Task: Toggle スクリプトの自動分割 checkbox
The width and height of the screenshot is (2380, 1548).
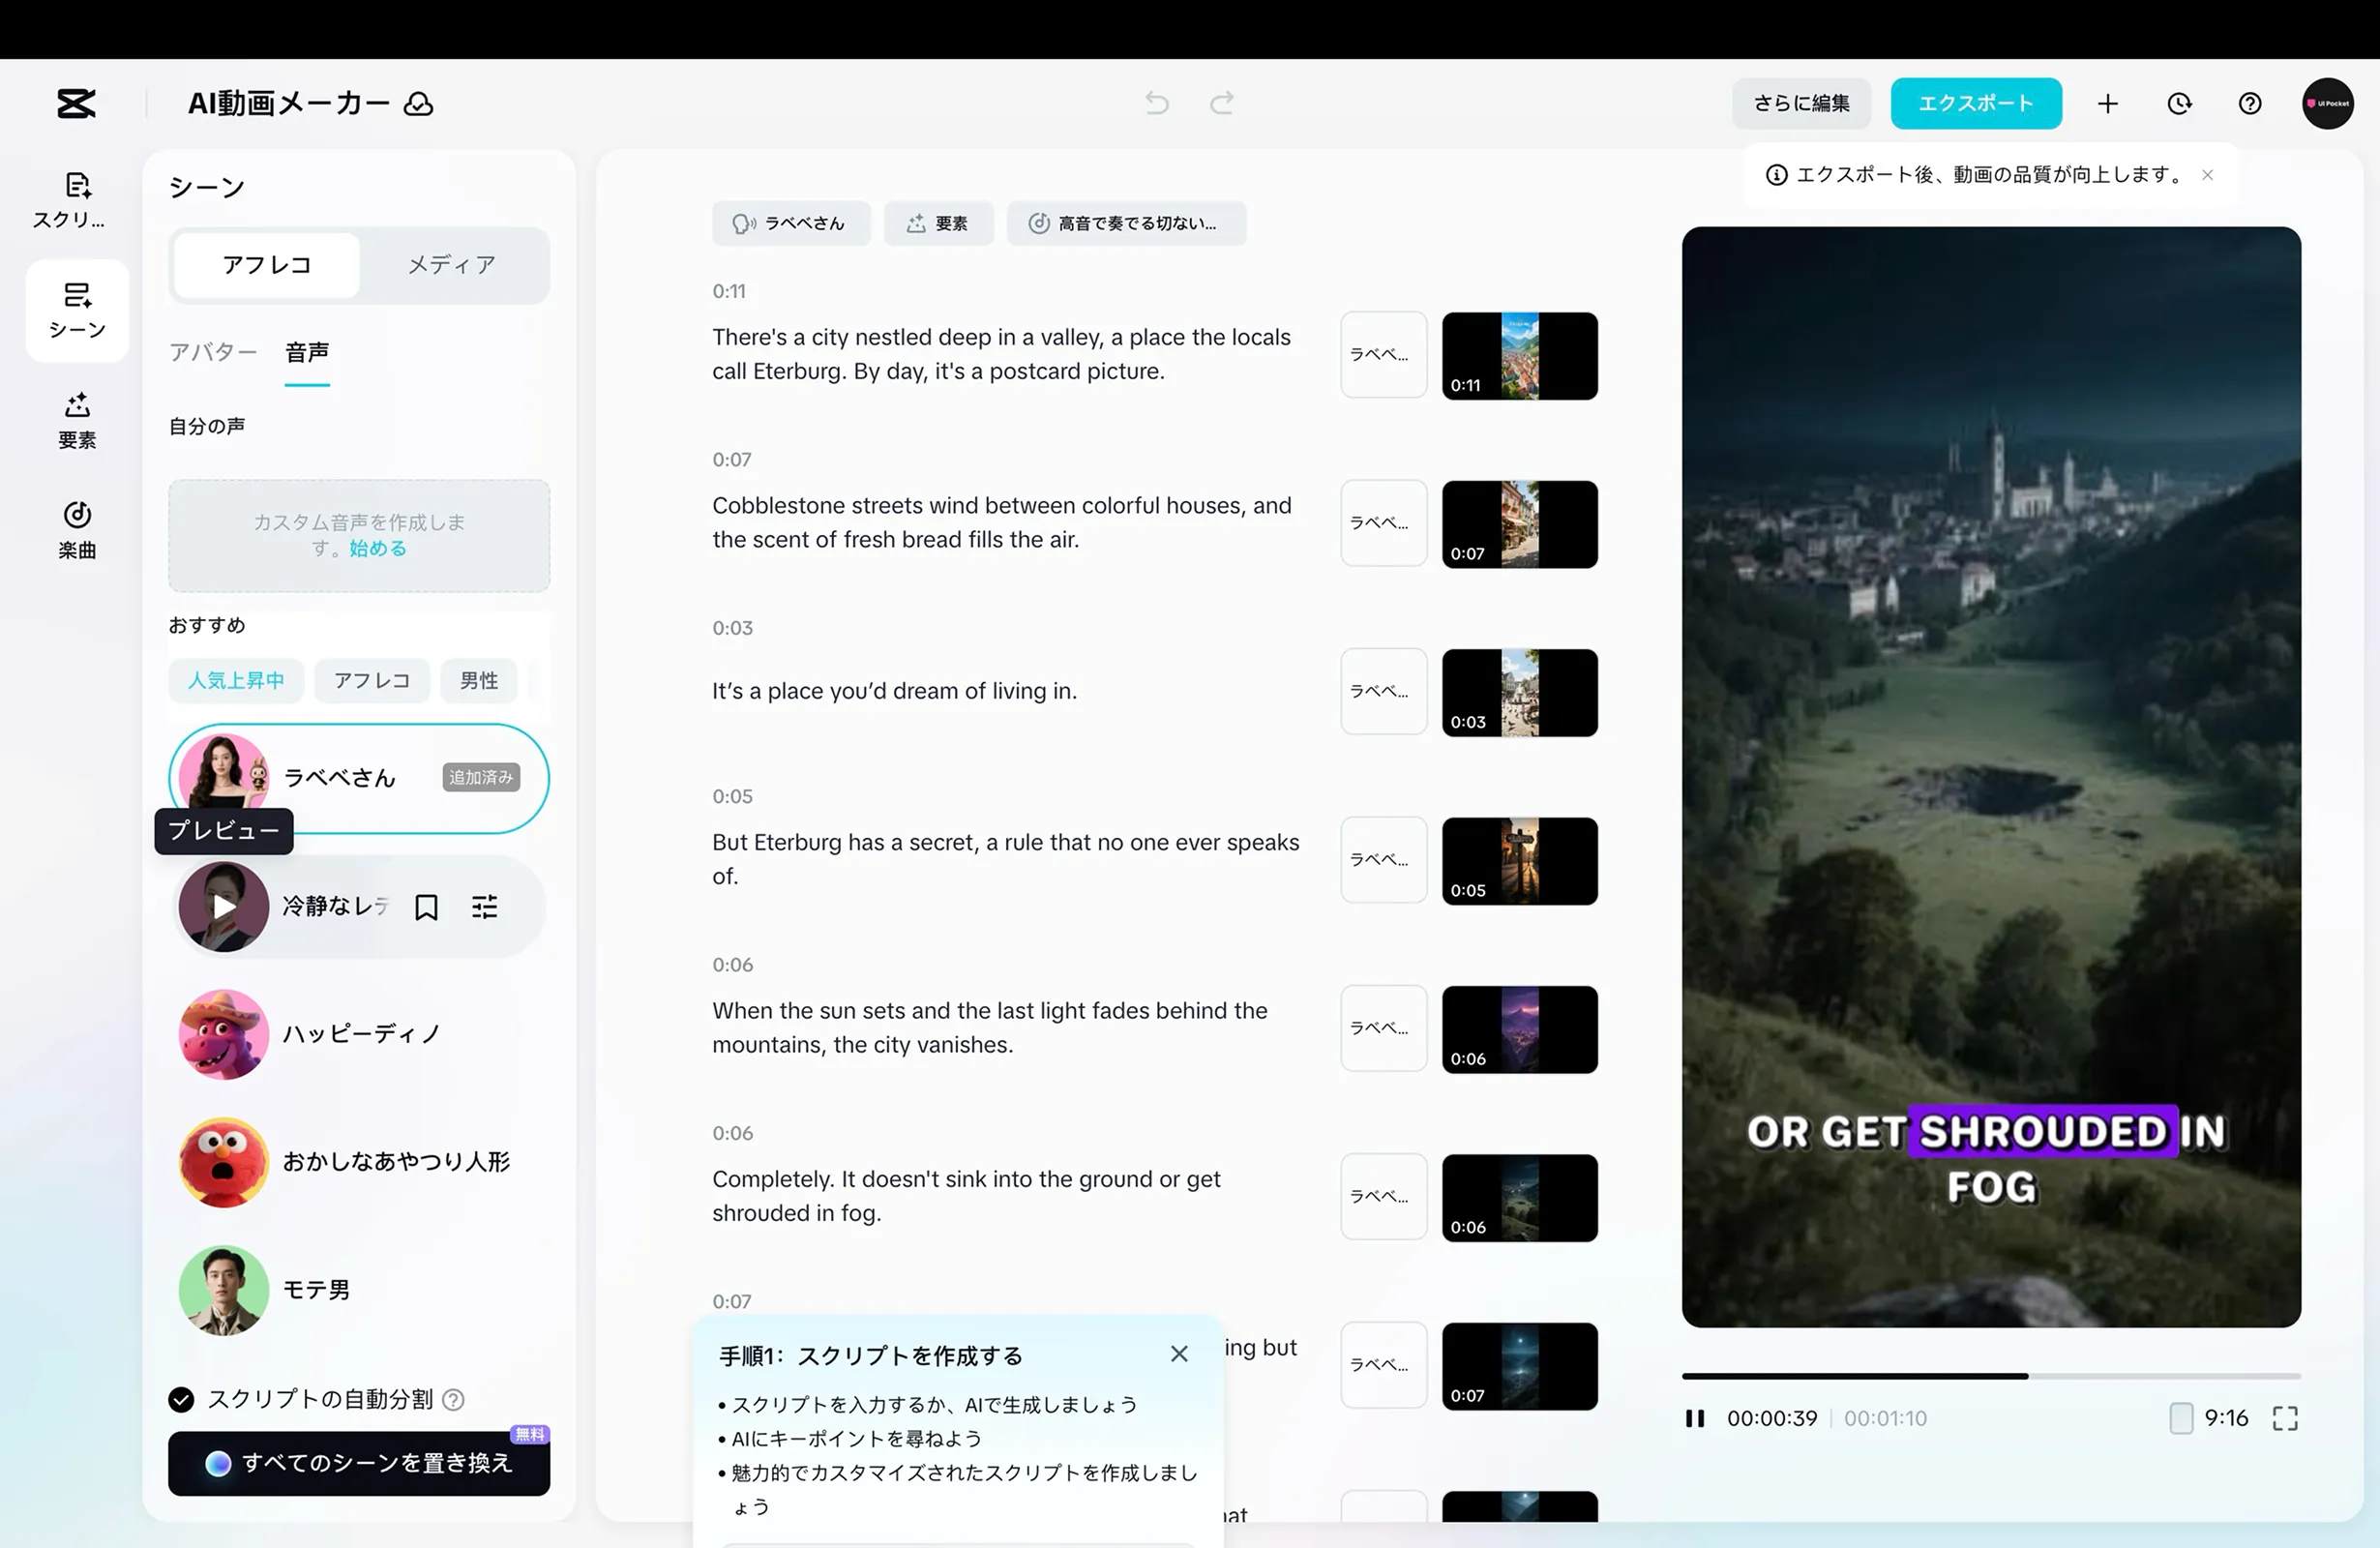Action: 181,1400
